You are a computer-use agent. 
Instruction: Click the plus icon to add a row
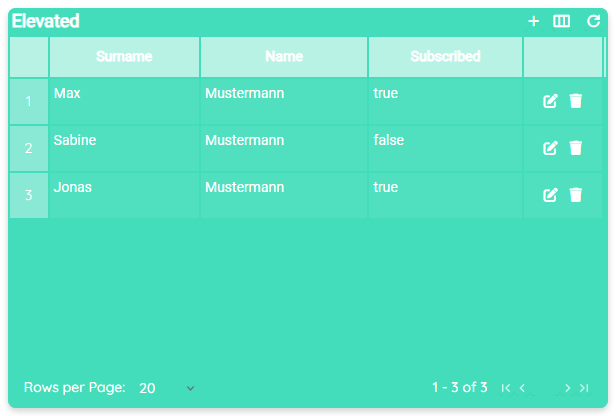(534, 21)
